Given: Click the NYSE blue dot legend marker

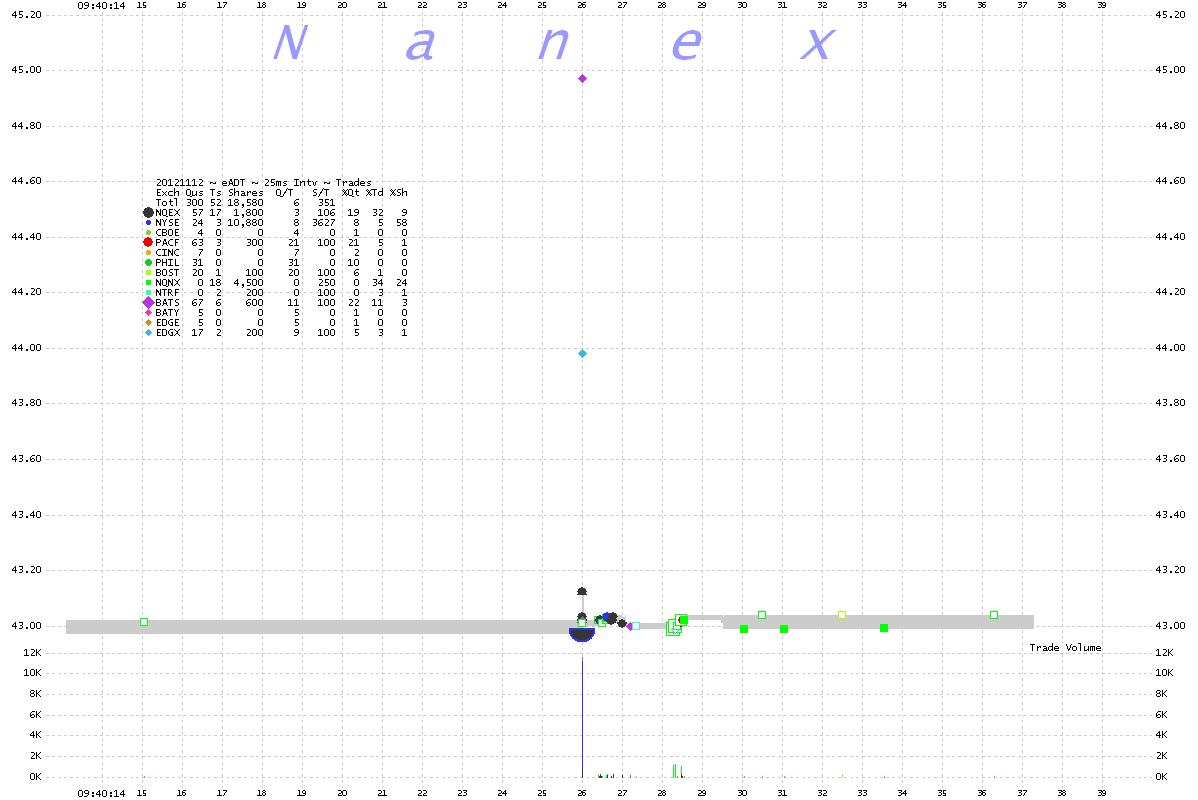Looking at the screenshot, I should (148, 223).
